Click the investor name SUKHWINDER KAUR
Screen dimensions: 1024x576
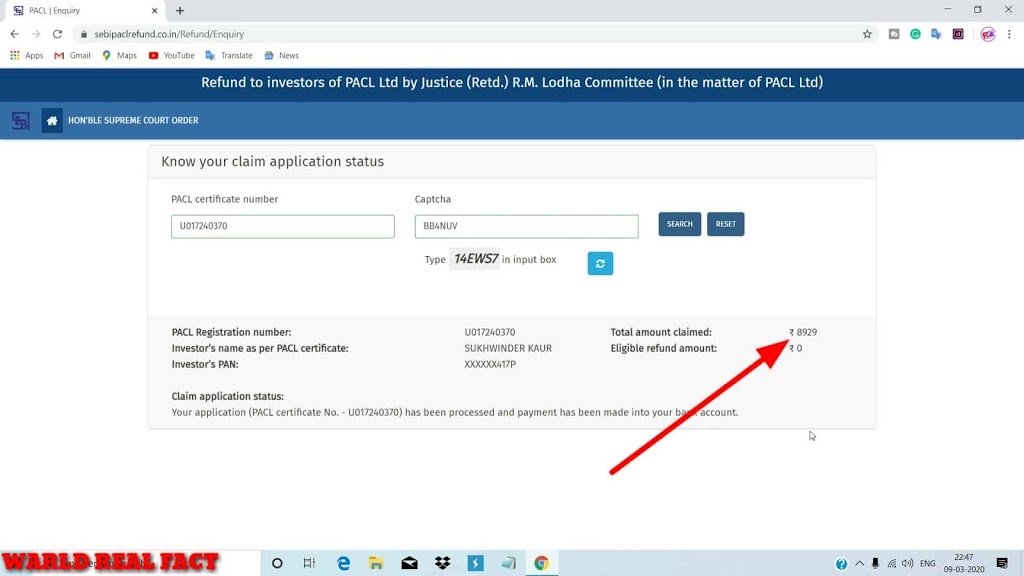click(x=508, y=348)
